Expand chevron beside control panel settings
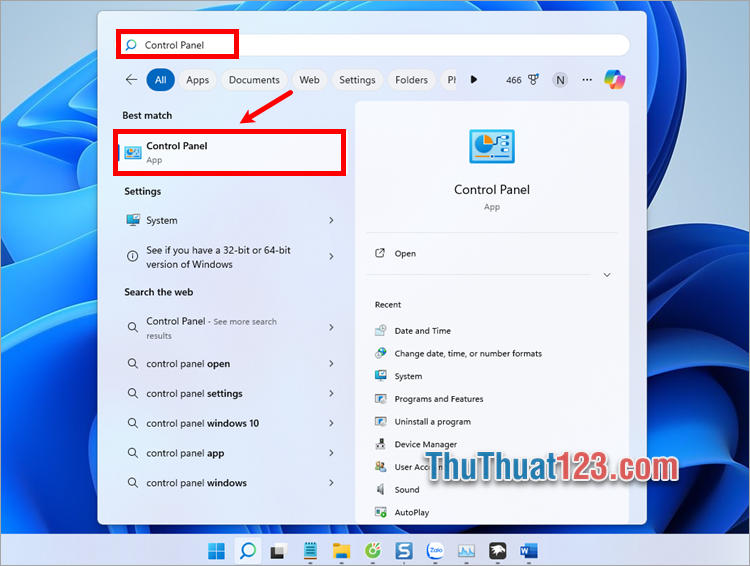 pos(331,393)
